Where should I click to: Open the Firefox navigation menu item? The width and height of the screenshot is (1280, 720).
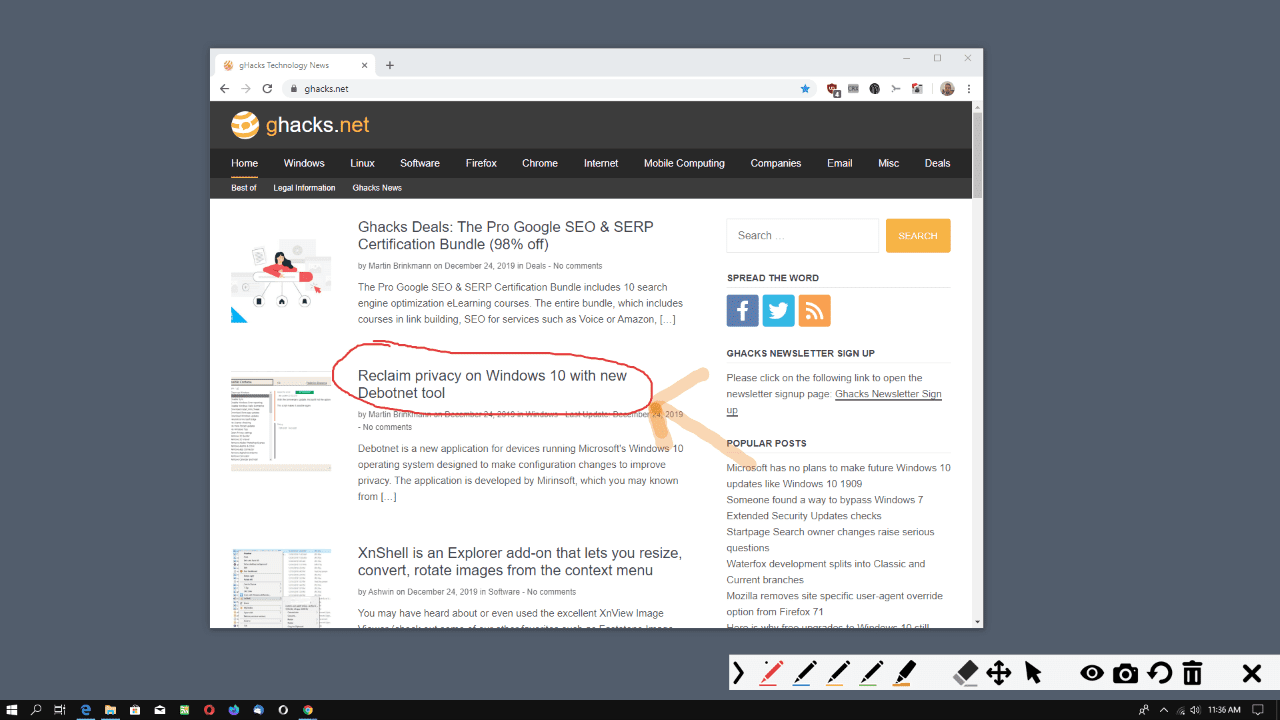481,163
